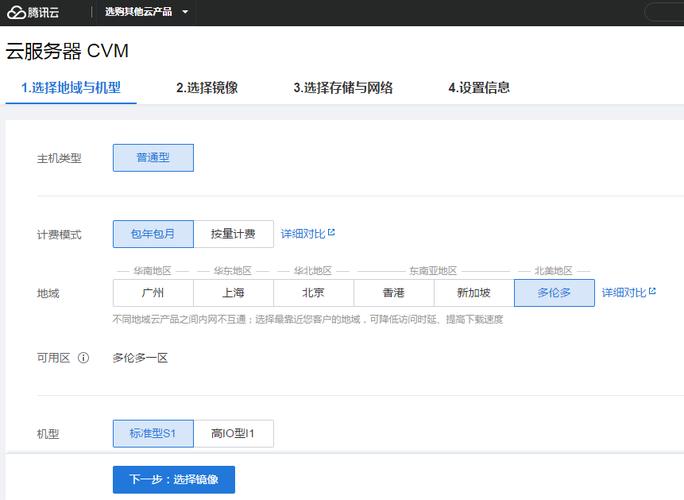Switch to tab 4.设置信息
Viewport: 684px width, 500px height.
click(x=479, y=88)
